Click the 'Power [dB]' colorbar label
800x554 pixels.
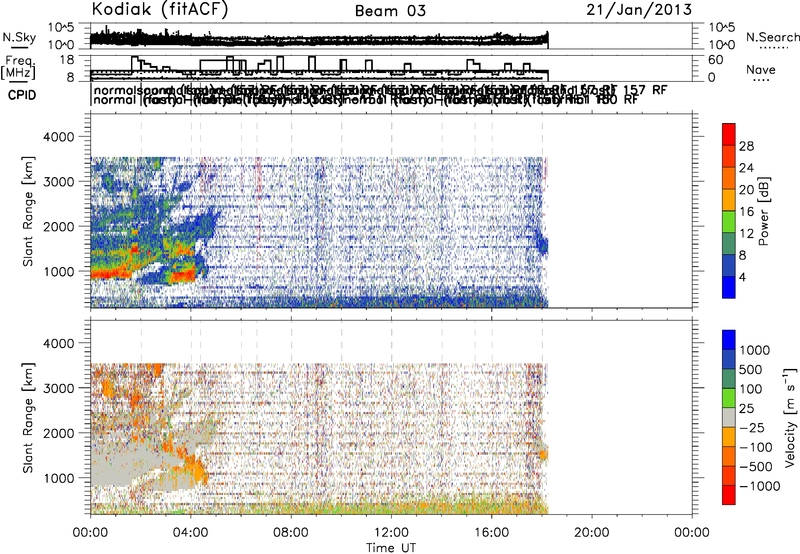tap(764, 211)
